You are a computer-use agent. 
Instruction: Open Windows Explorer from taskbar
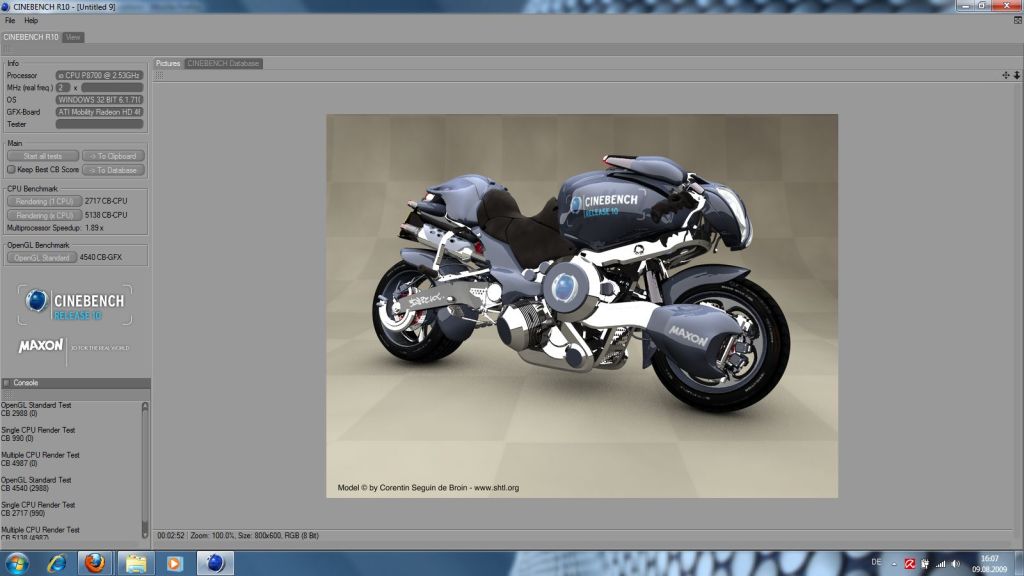click(x=136, y=563)
